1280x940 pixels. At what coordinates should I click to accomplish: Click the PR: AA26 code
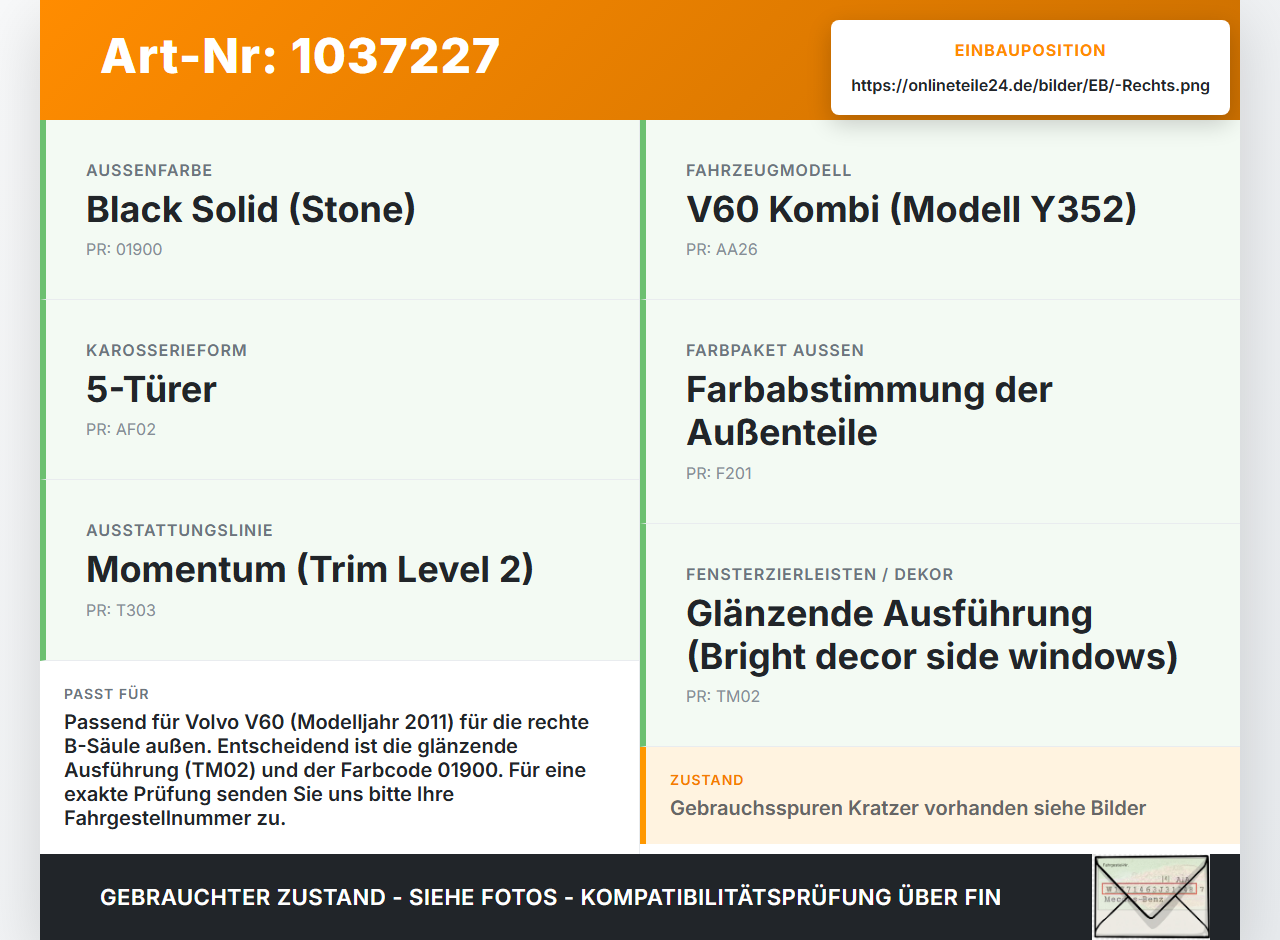[722, 249]
